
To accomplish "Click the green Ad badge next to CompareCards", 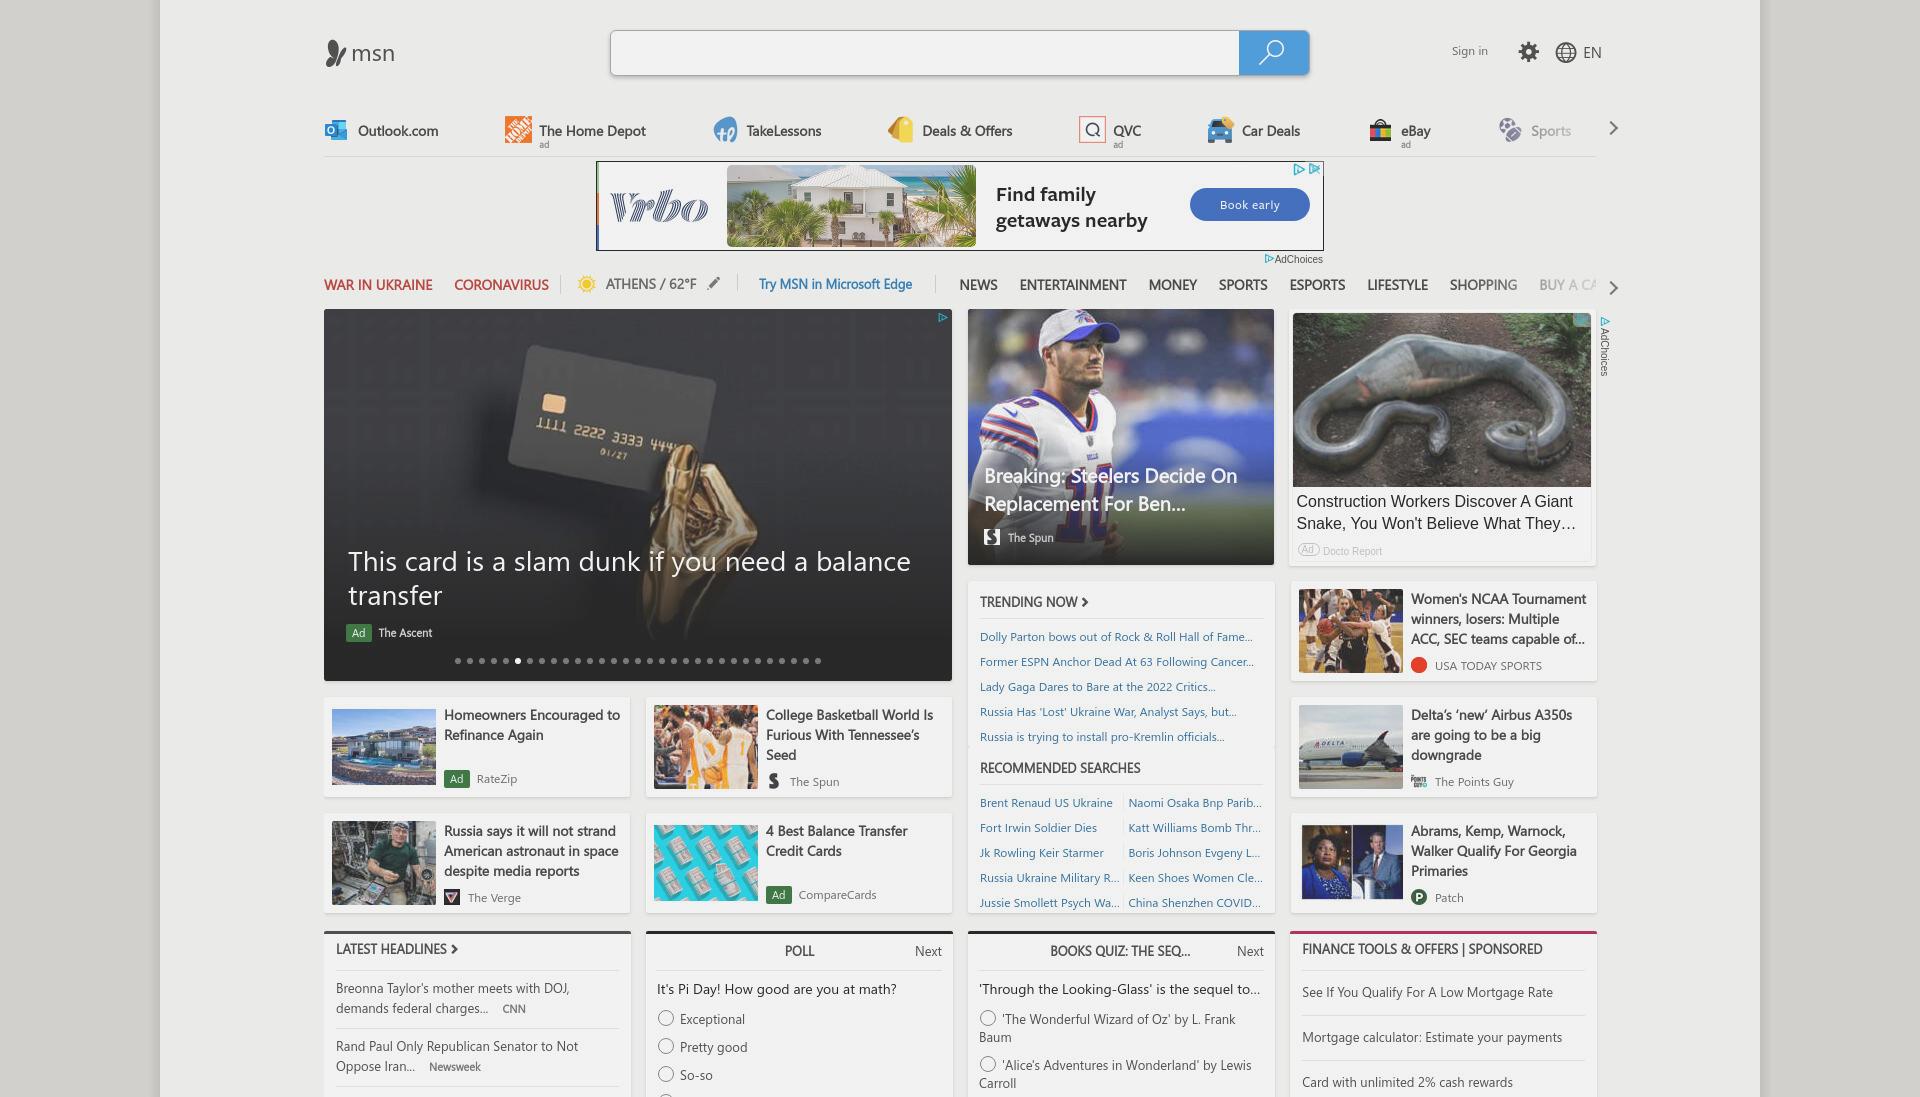I will pos(779,895).
